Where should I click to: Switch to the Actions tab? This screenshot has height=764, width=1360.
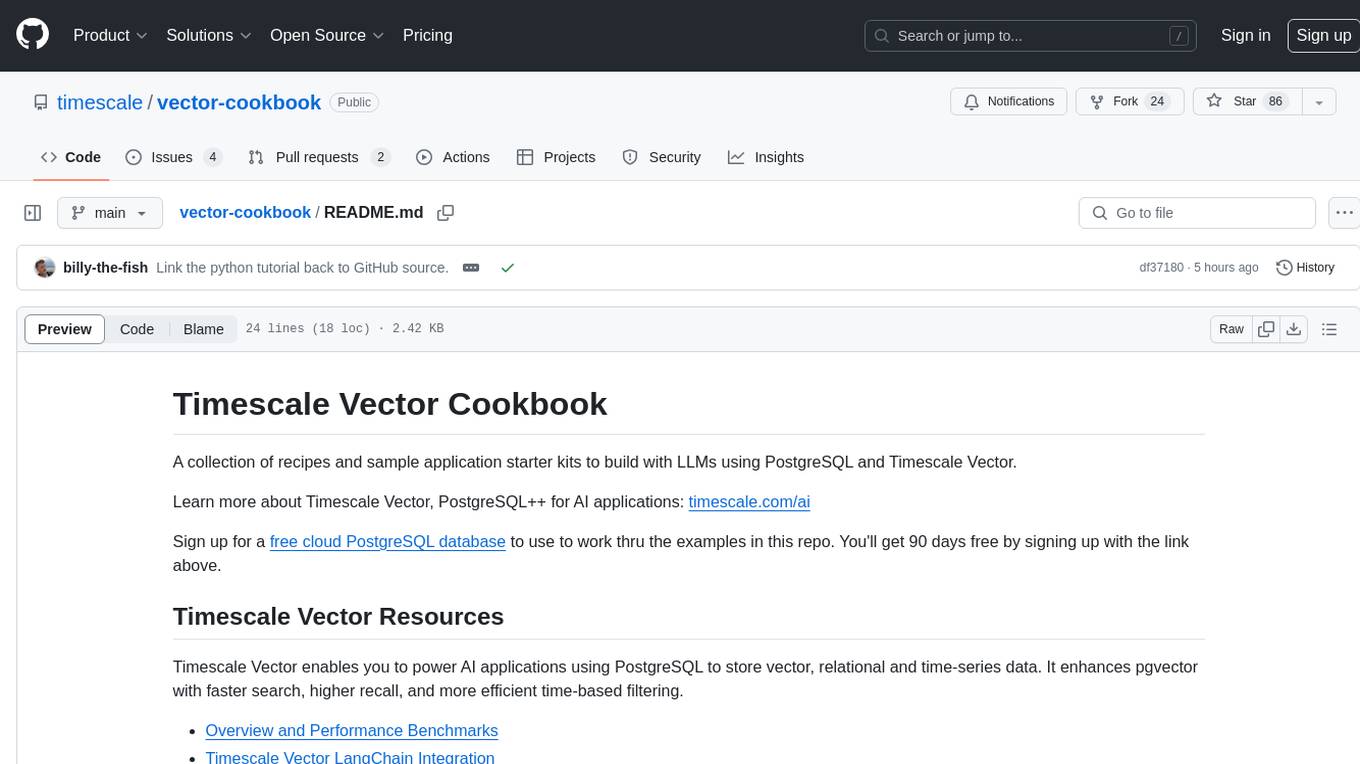coord(452,157)
